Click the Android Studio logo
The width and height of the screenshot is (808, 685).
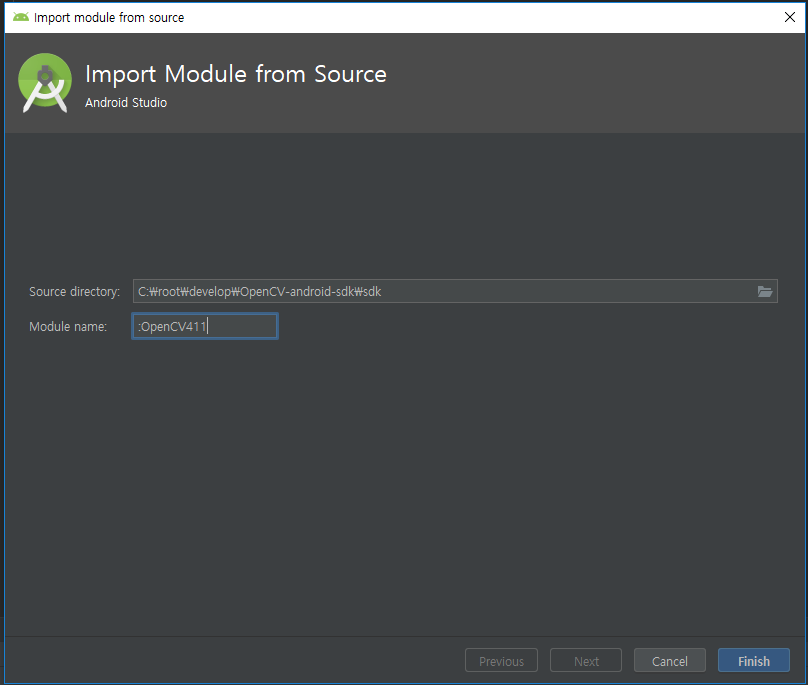(x=45, y=83)
